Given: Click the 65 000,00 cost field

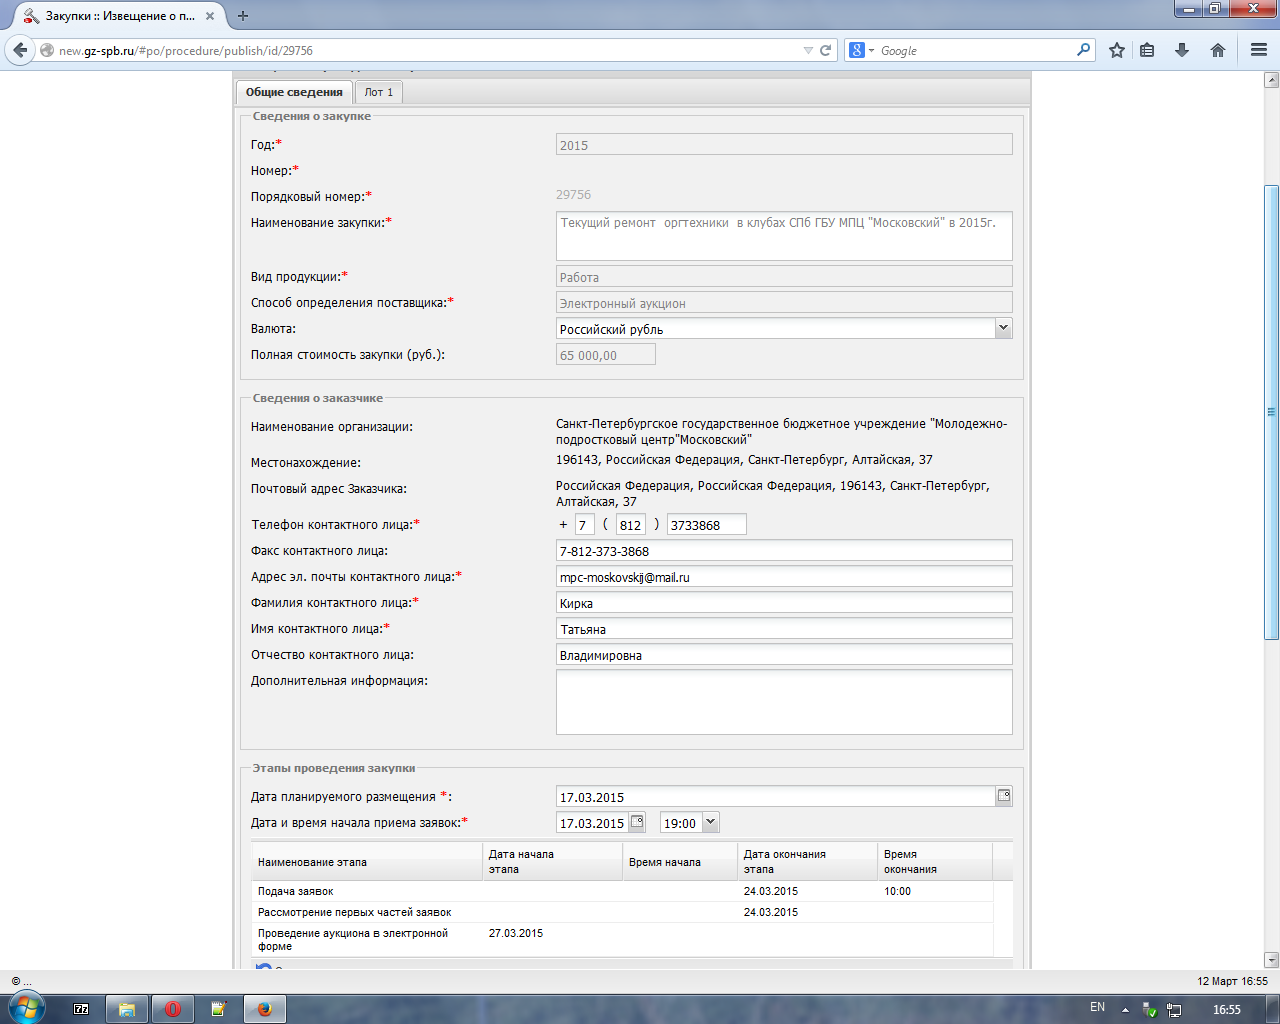Looking at the screenshot, I should point(606,354).
